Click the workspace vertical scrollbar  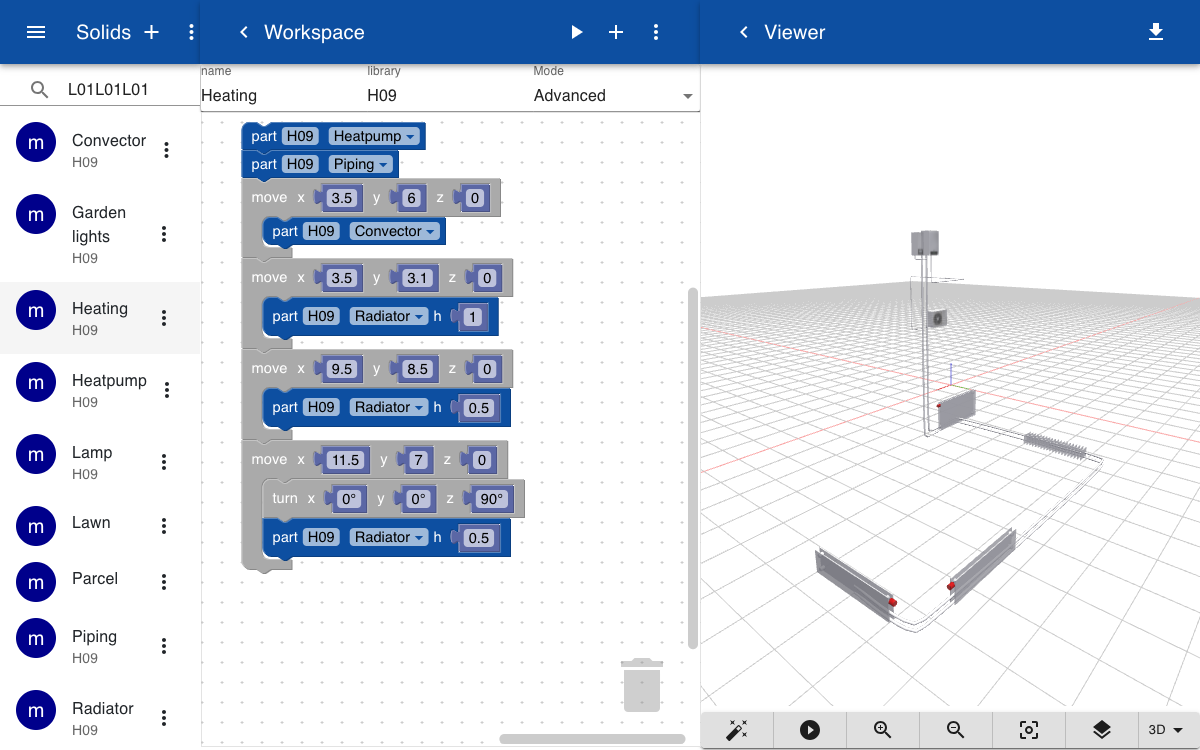click(x=693, y=468)
